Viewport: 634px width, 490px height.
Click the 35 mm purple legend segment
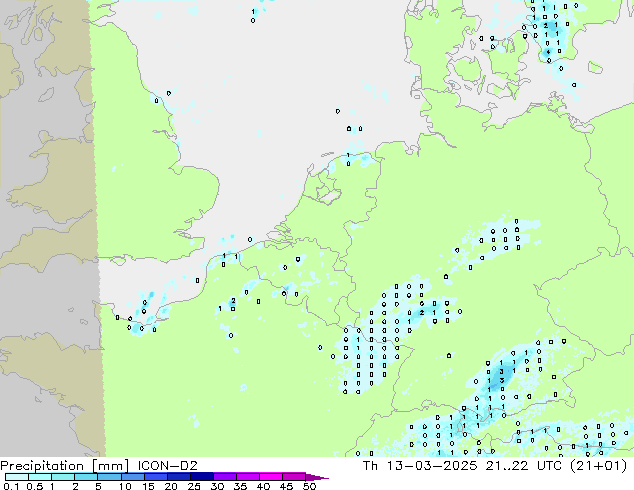[x=250, y=477]
